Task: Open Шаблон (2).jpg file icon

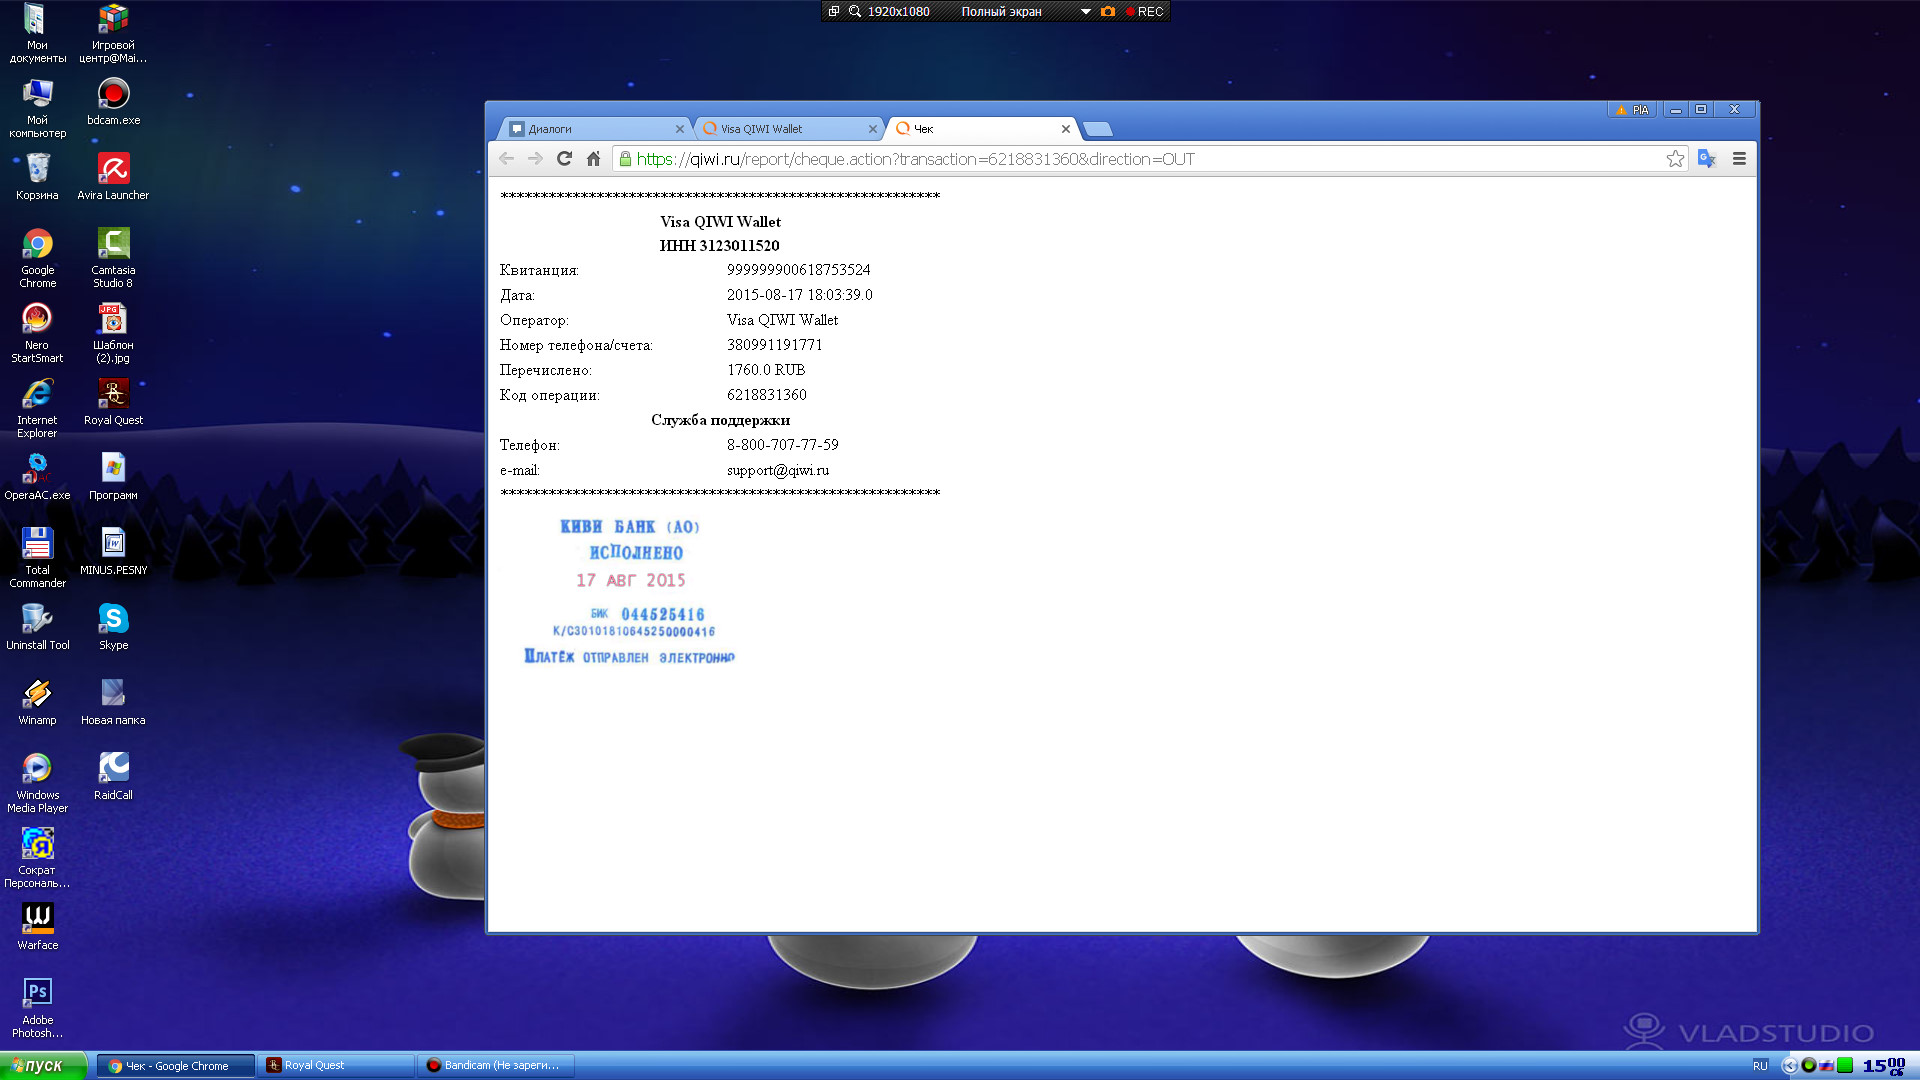Action: 113,333
